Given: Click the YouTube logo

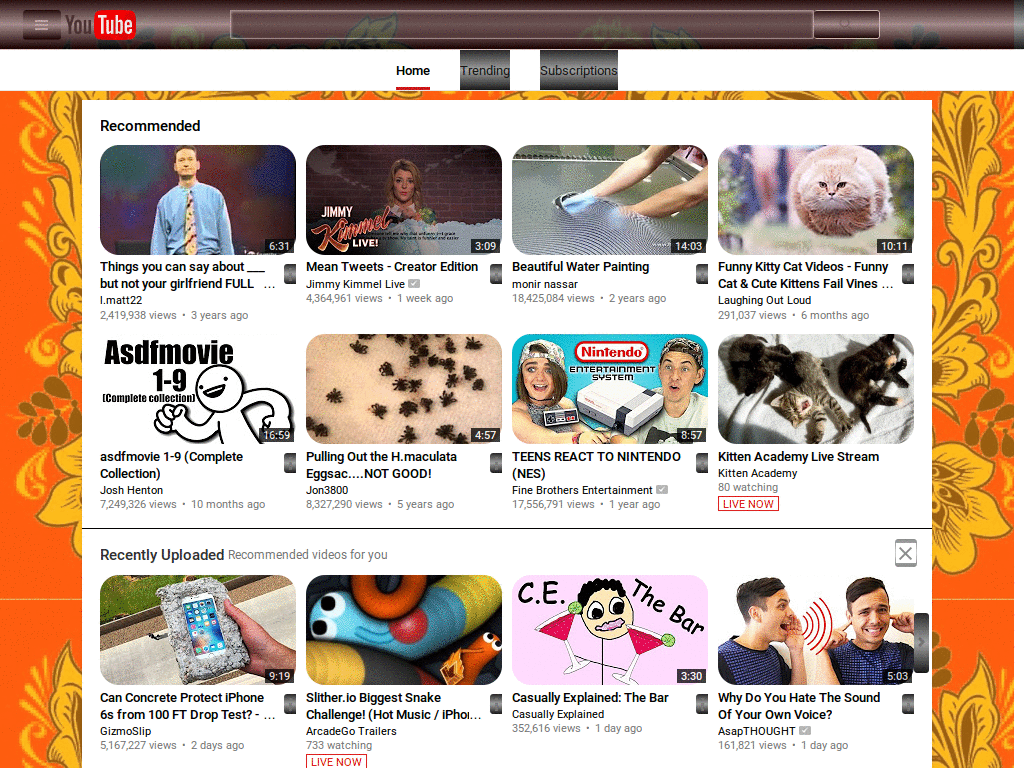Looking at the screenshot, I should tap(100, 25).
